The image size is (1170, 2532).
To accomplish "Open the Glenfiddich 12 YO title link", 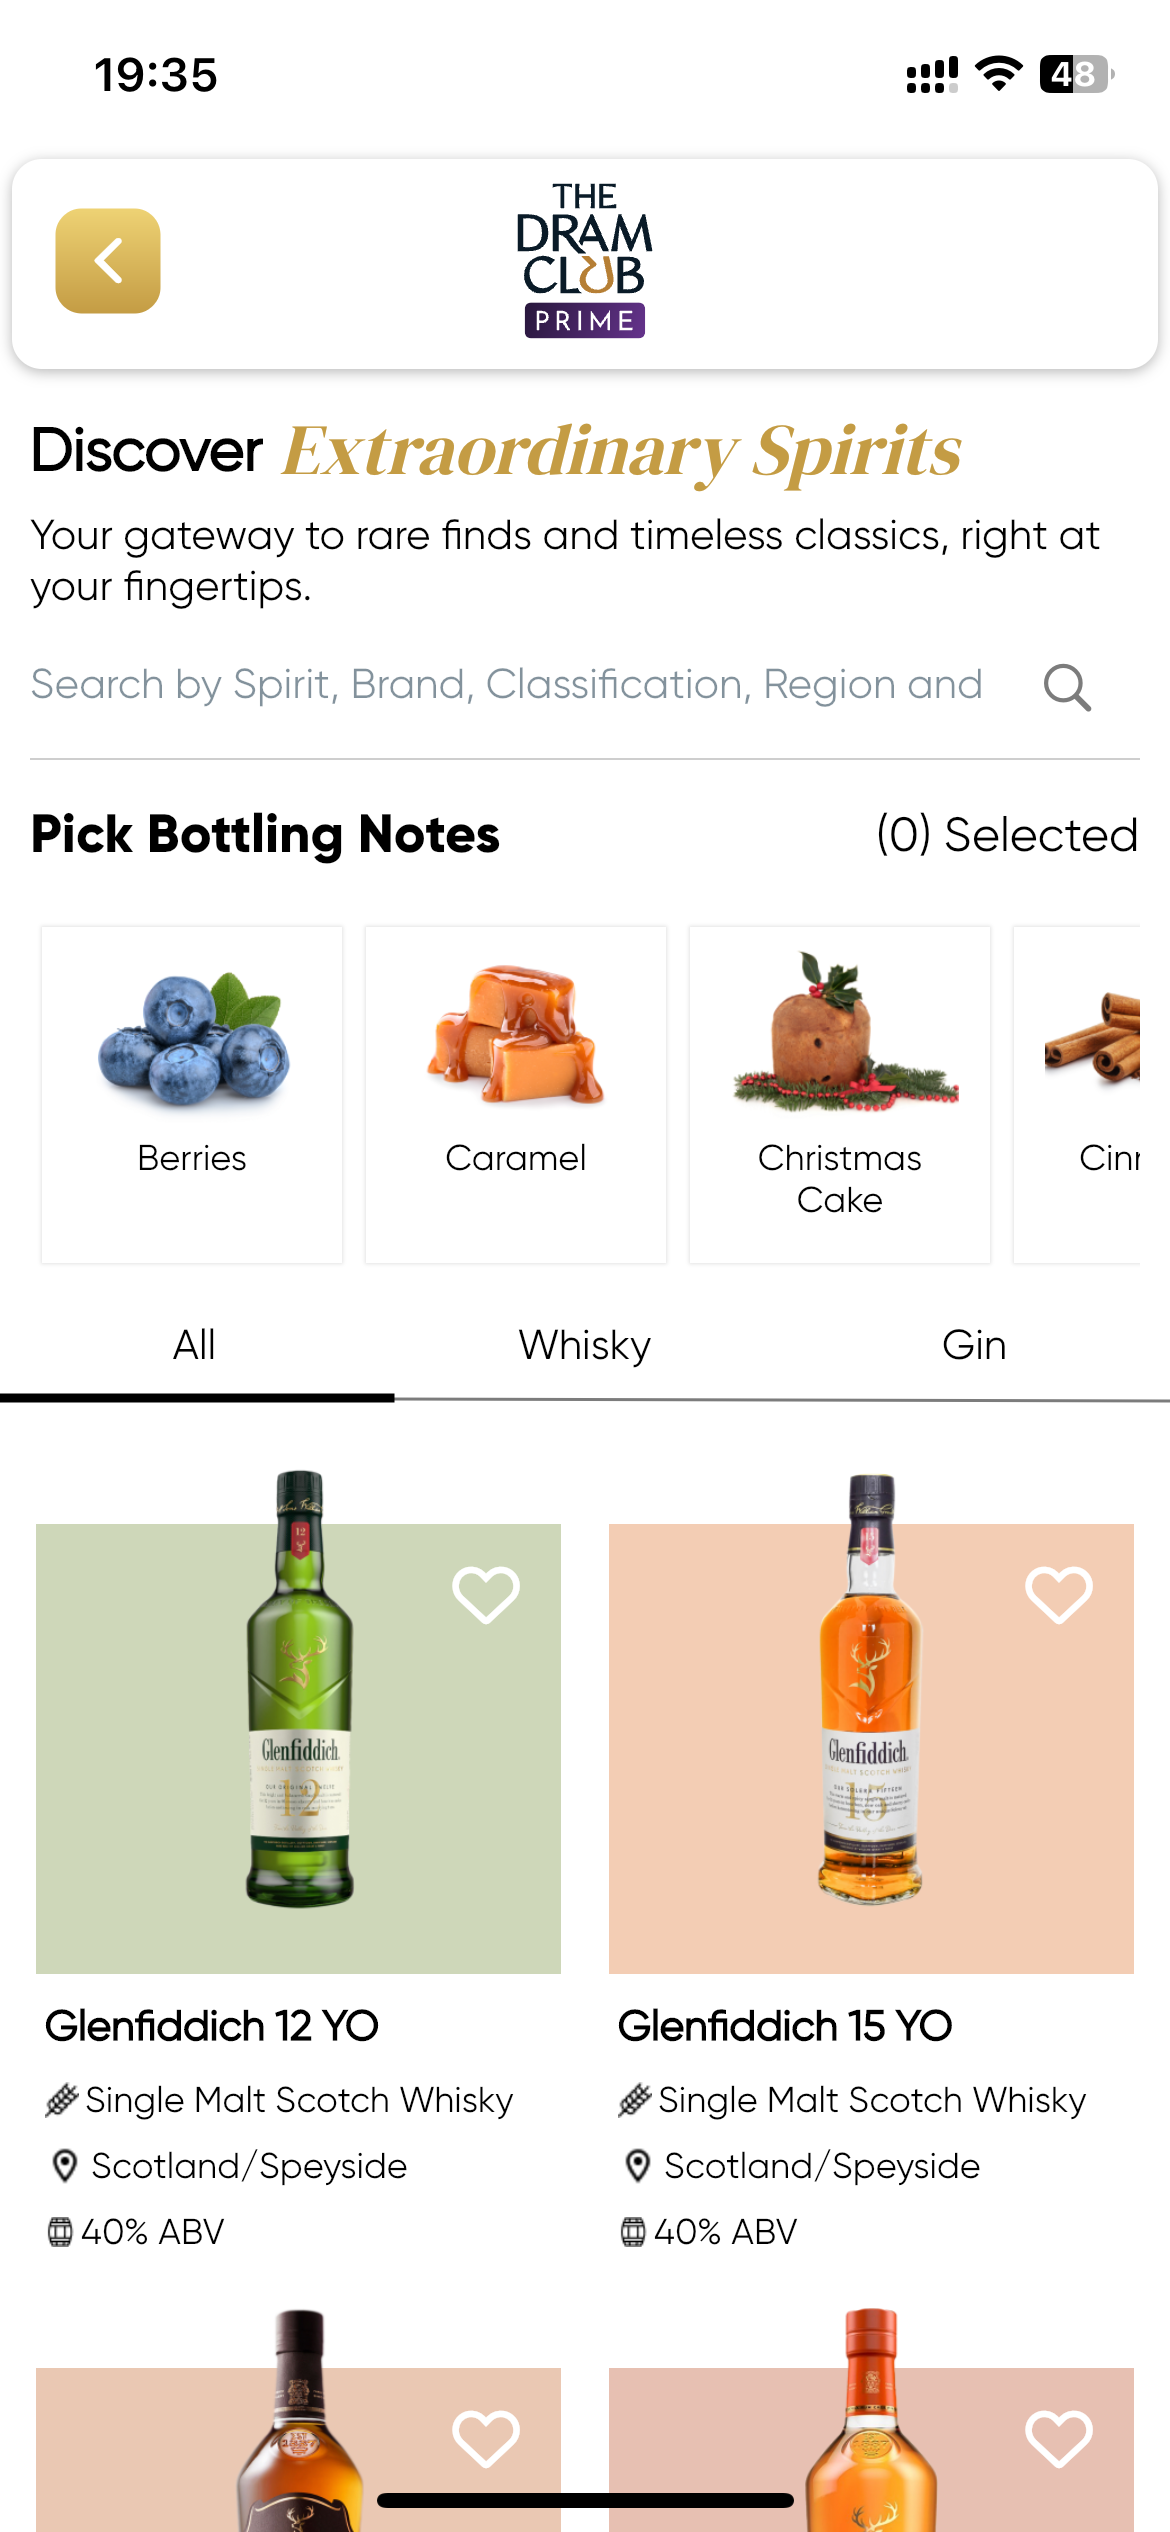I will point(212,2026).
